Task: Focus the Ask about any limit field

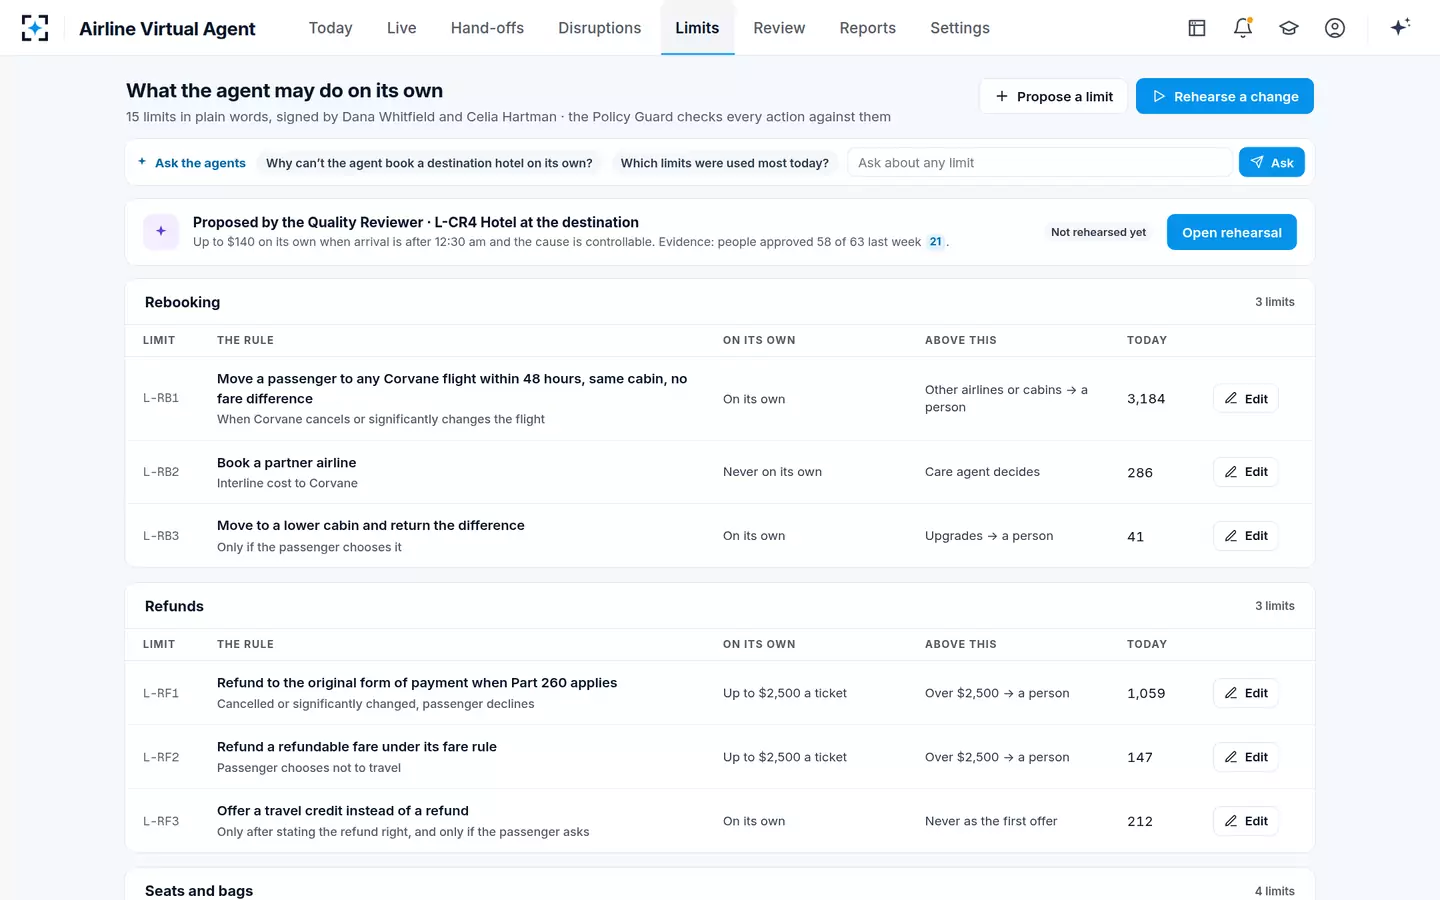Action: coord(1040,162)
